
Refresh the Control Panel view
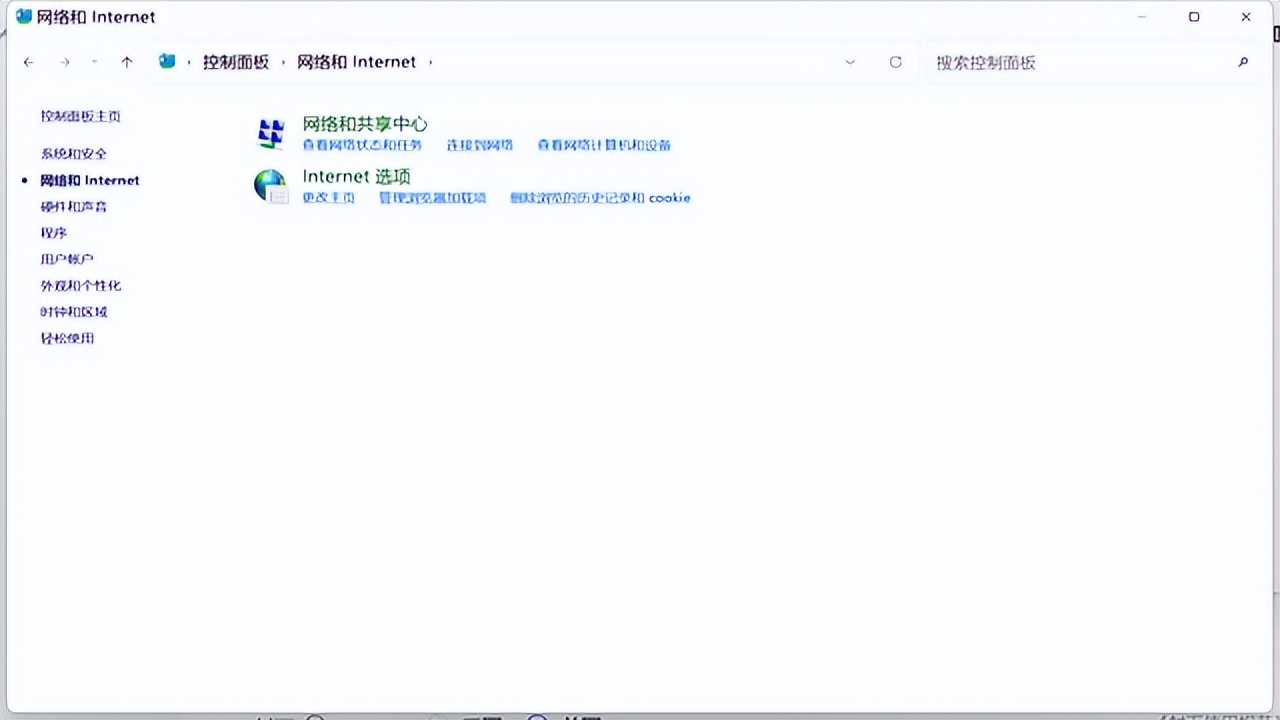pos(895,62)
